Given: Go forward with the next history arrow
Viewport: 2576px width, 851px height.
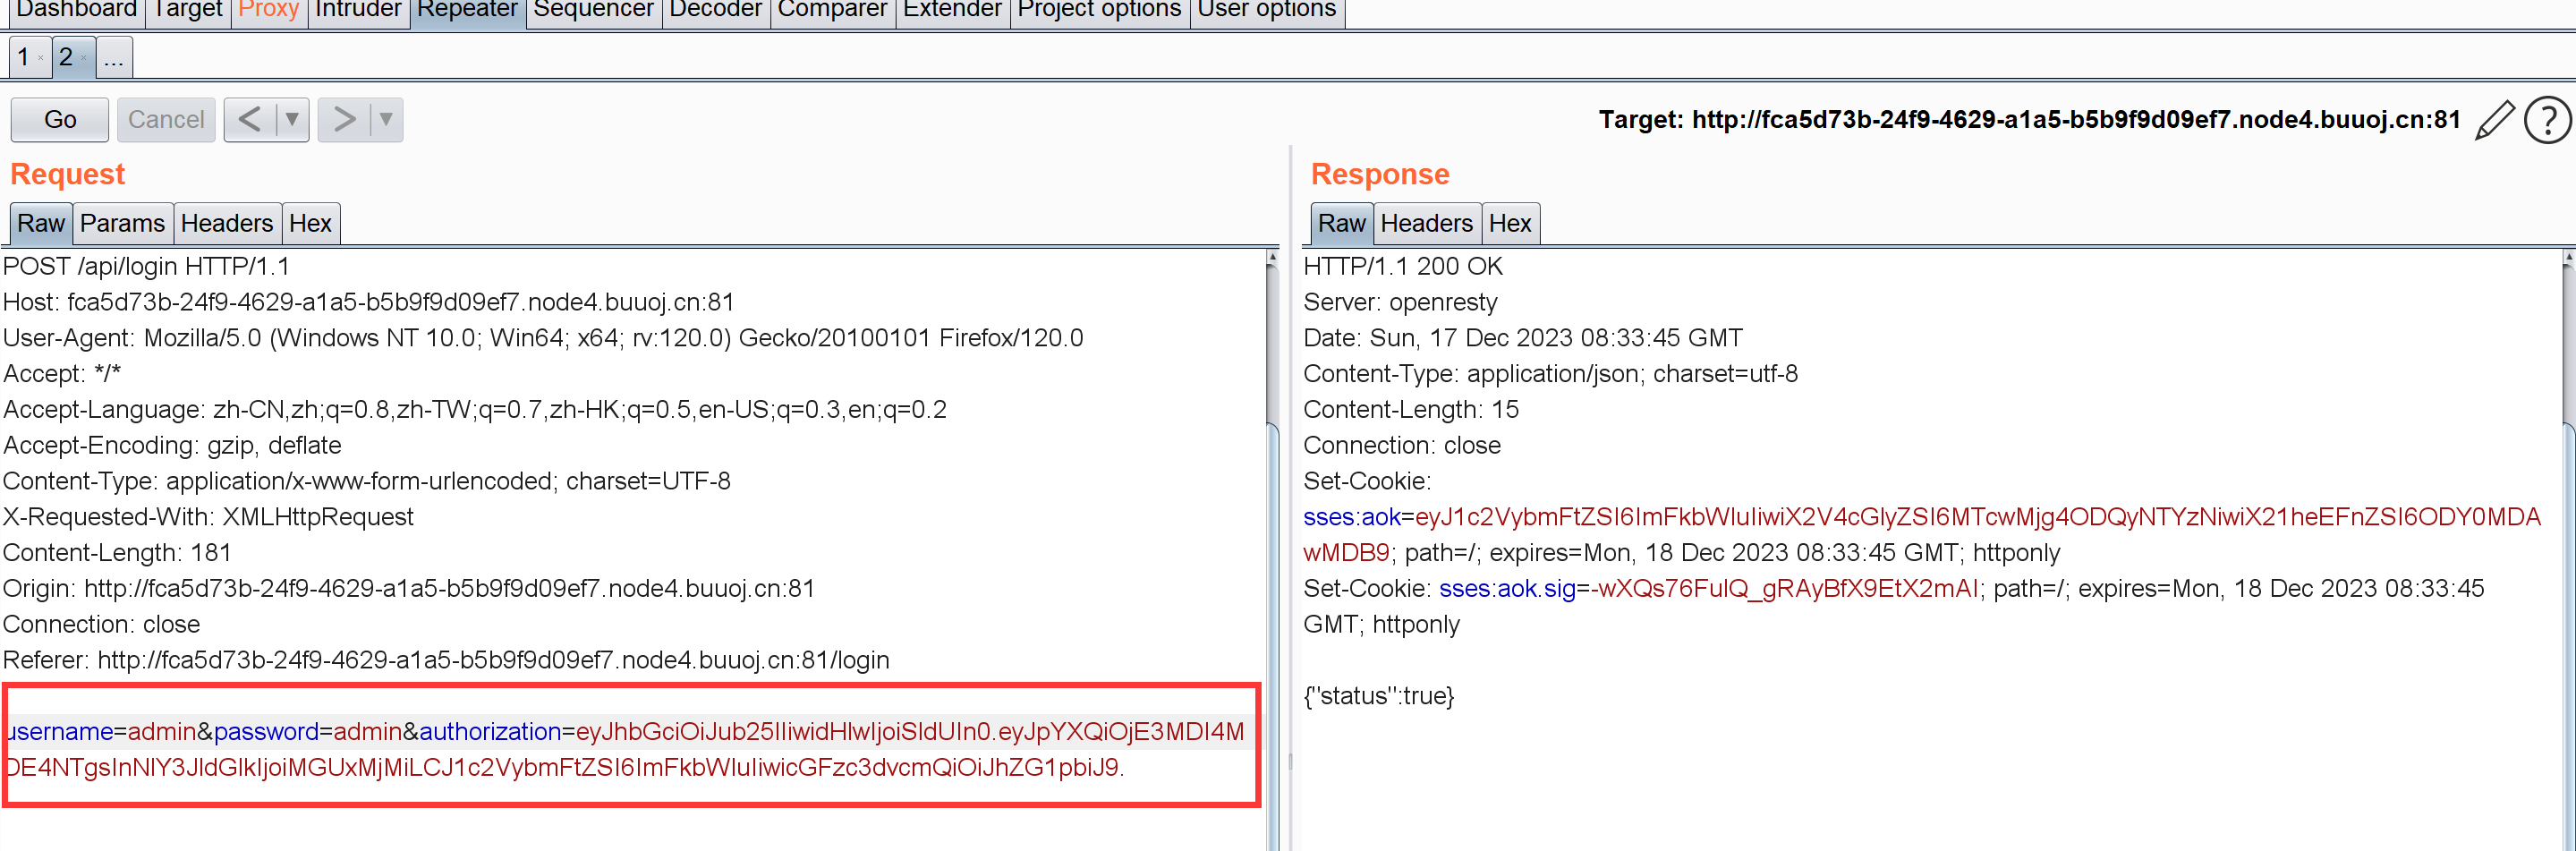Looking at the screenshot, I should (344, 120).
